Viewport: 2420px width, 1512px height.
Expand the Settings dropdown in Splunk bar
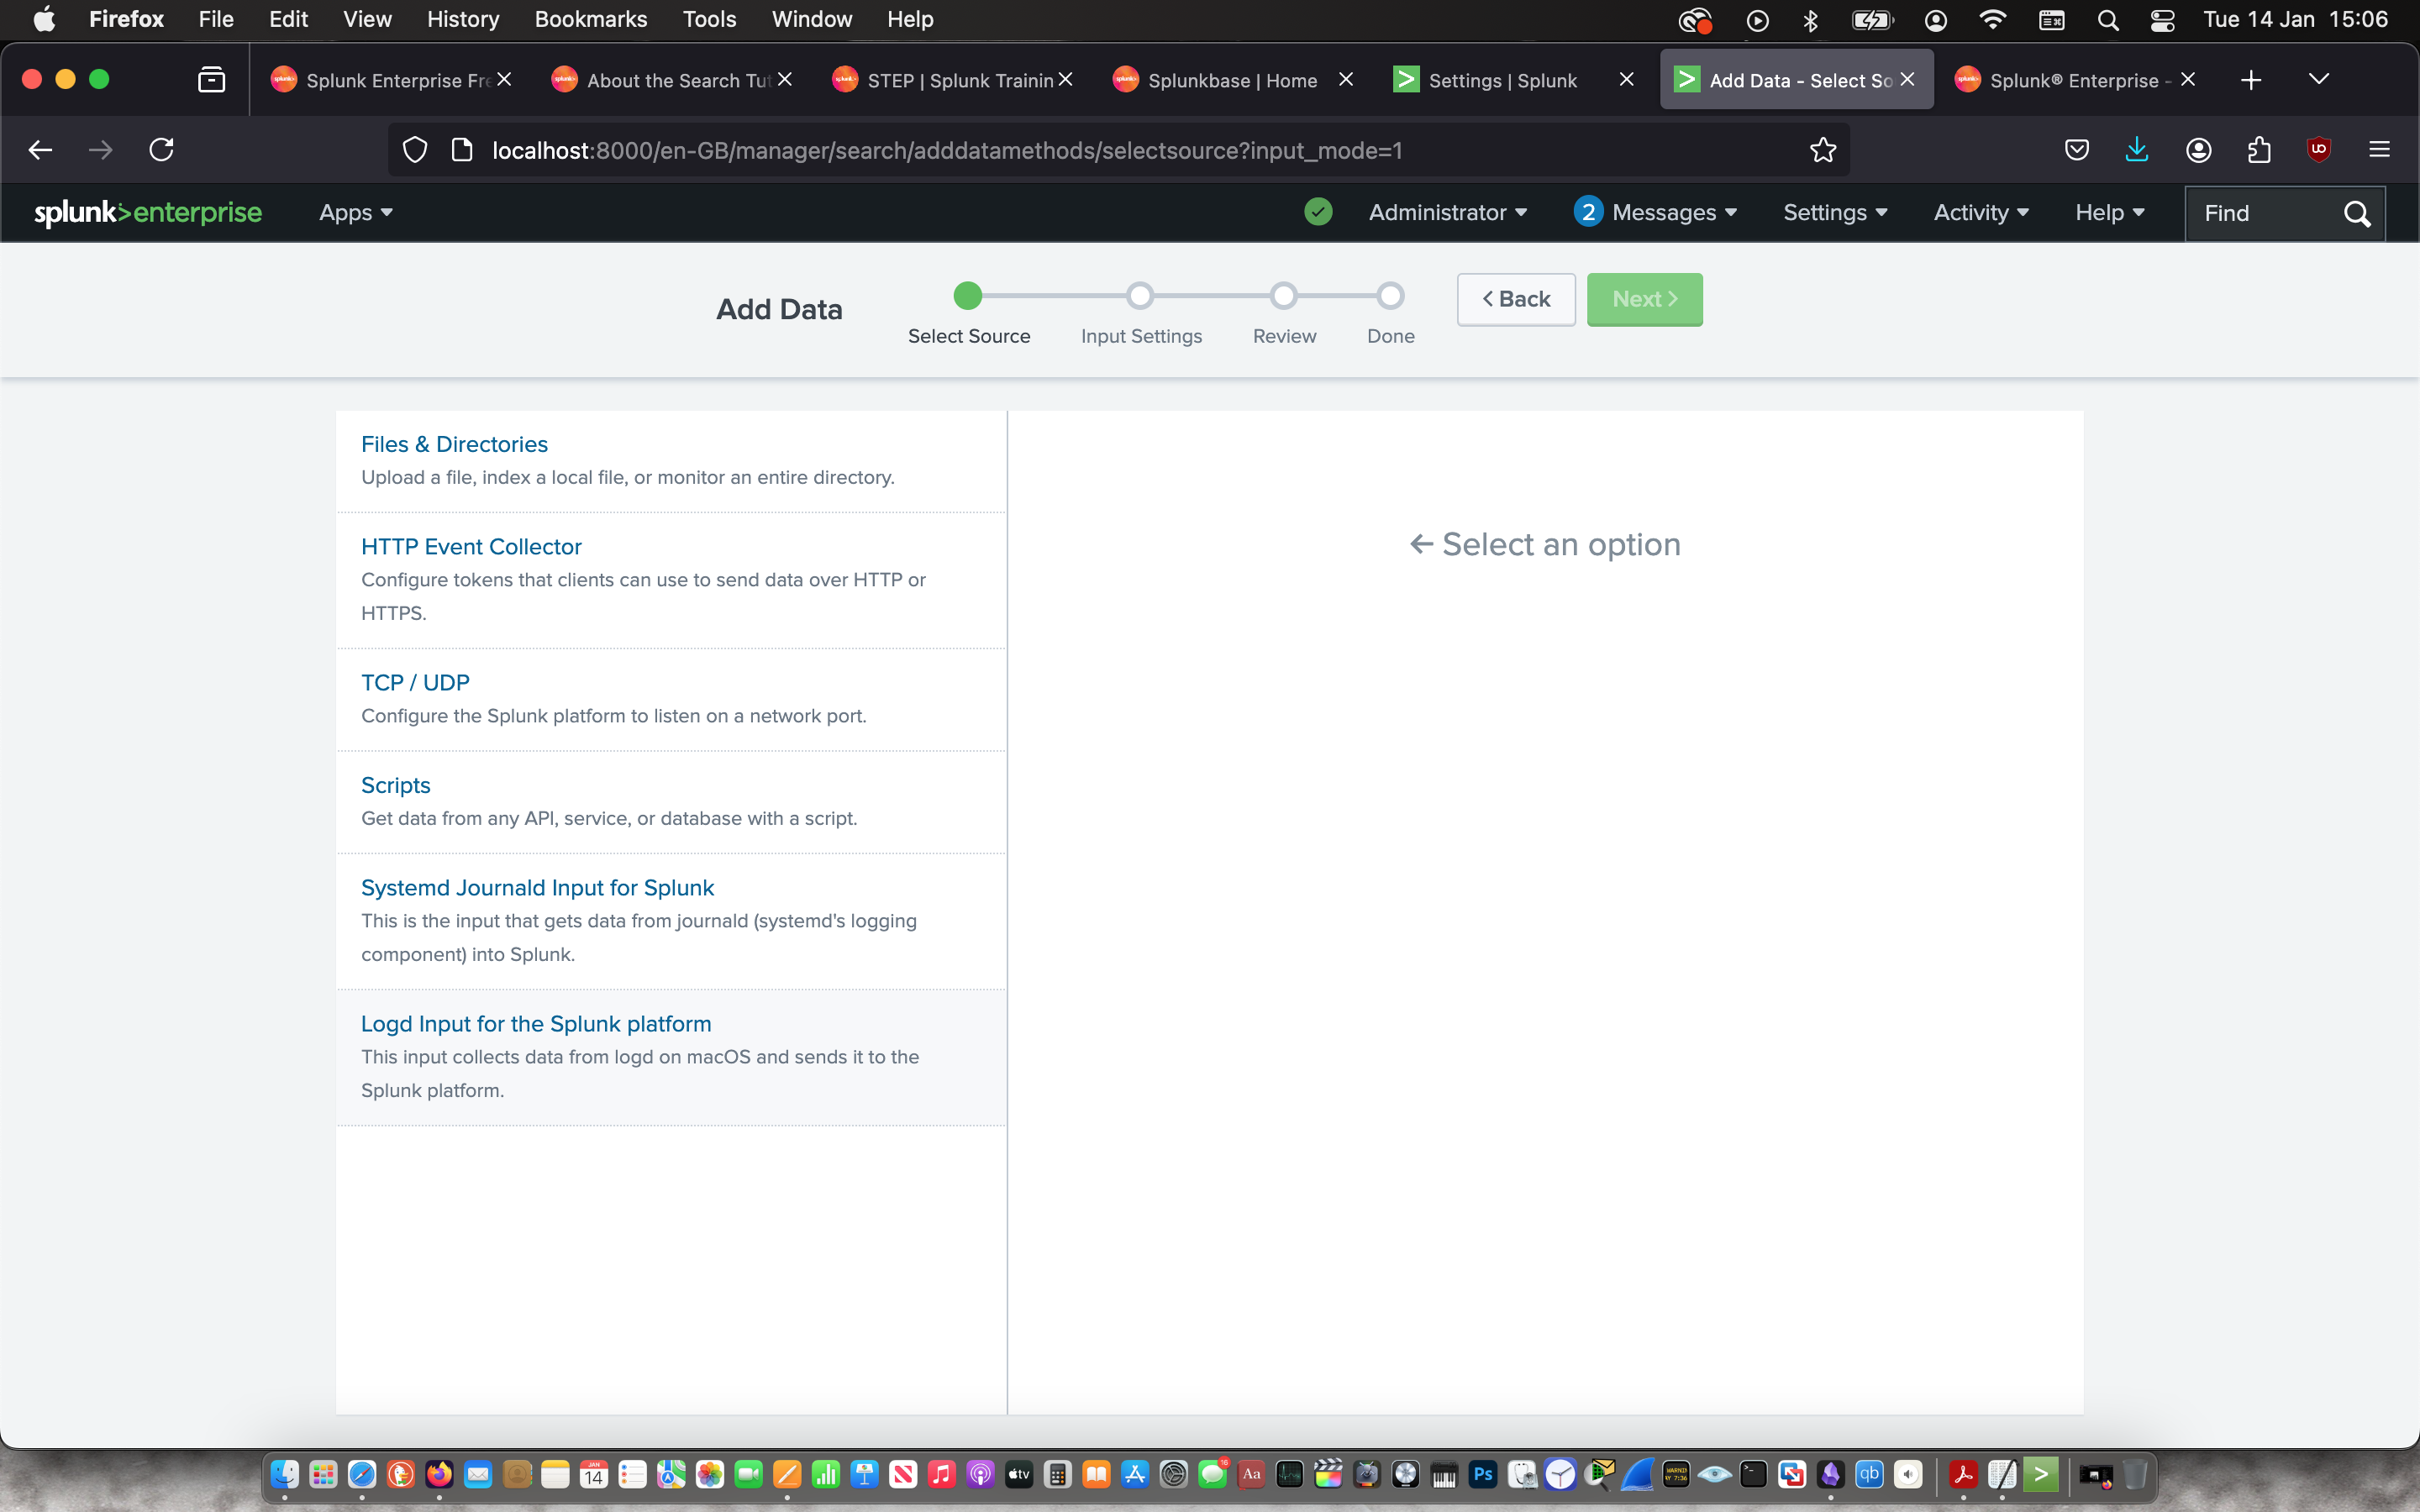(x=1834, y=212)
